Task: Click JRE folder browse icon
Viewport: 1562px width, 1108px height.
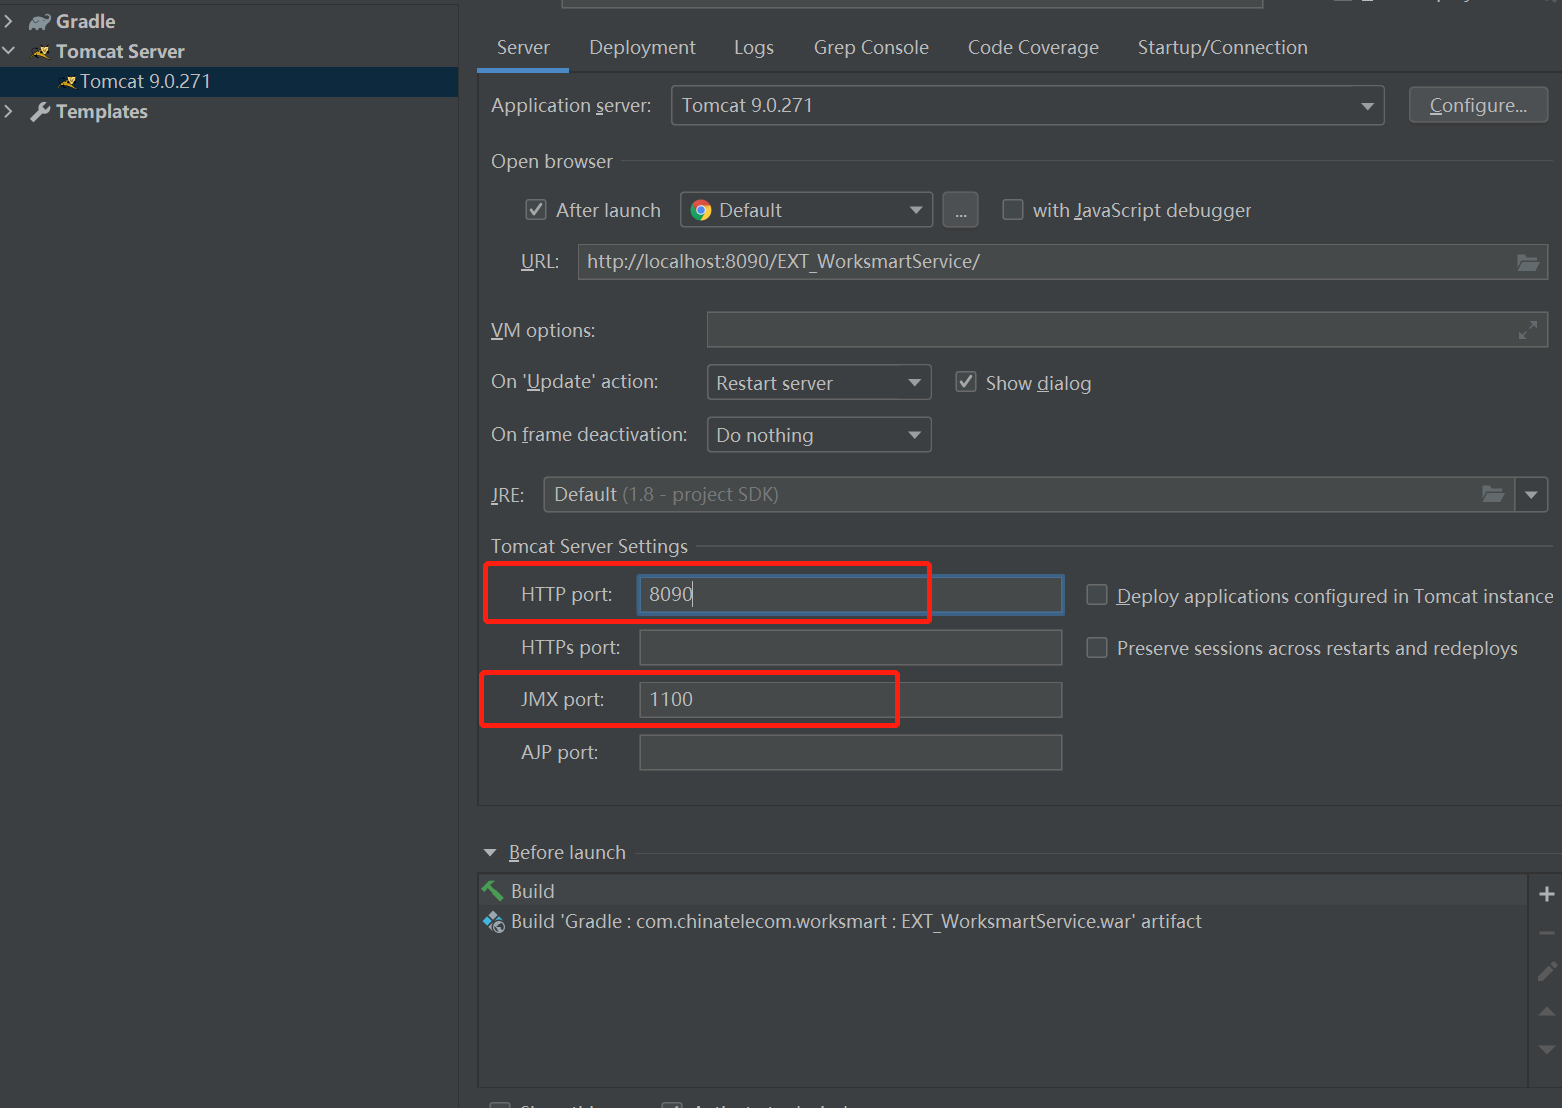Action: [x=1493, y=494]
